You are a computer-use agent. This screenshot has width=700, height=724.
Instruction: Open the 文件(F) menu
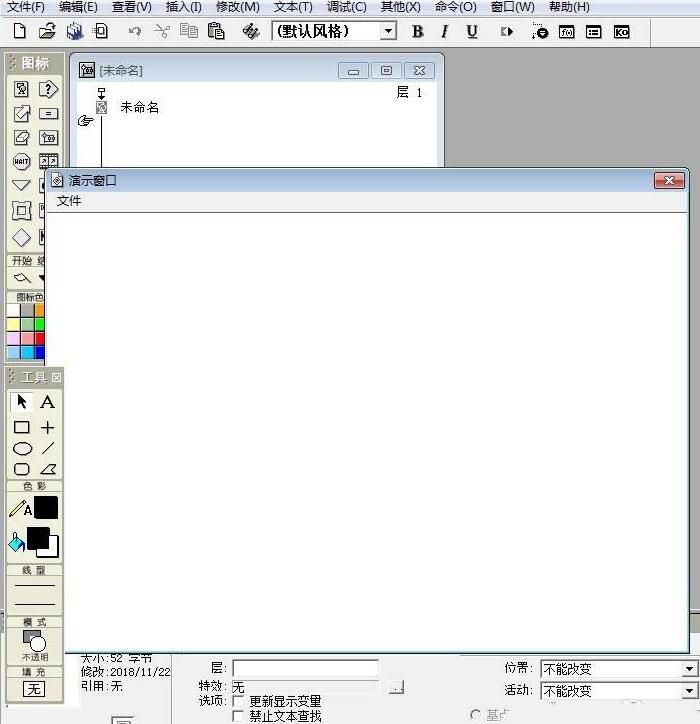[26, 7]
